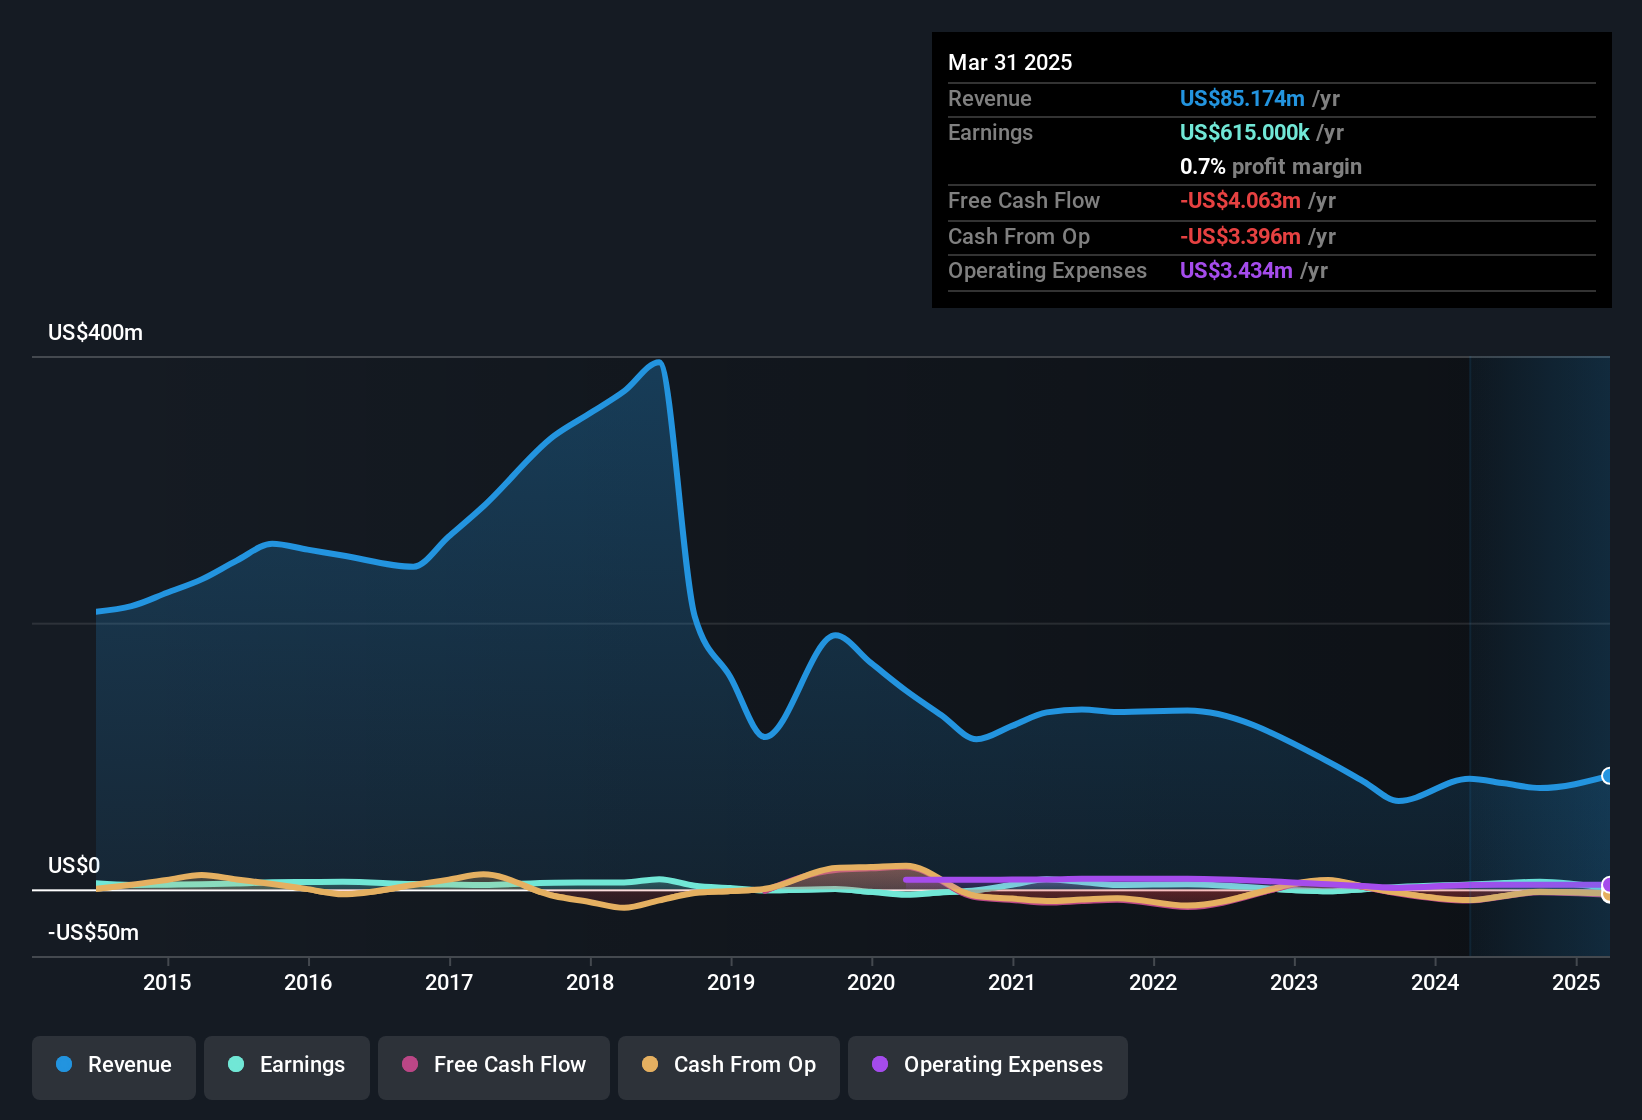The height and width of the screenshot is (1120, 1642).
Task: Click the 2022 x-axis label
Action: (1153, 982)
